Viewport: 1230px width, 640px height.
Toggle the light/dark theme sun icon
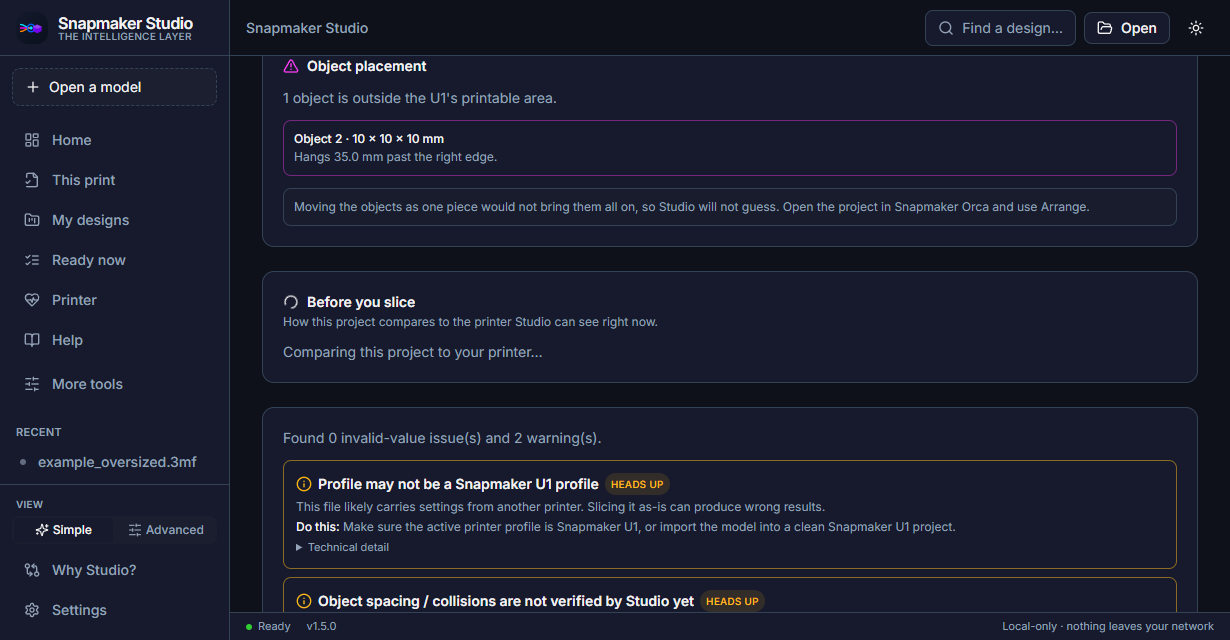pyautogui.click(x=1196, y=28)
